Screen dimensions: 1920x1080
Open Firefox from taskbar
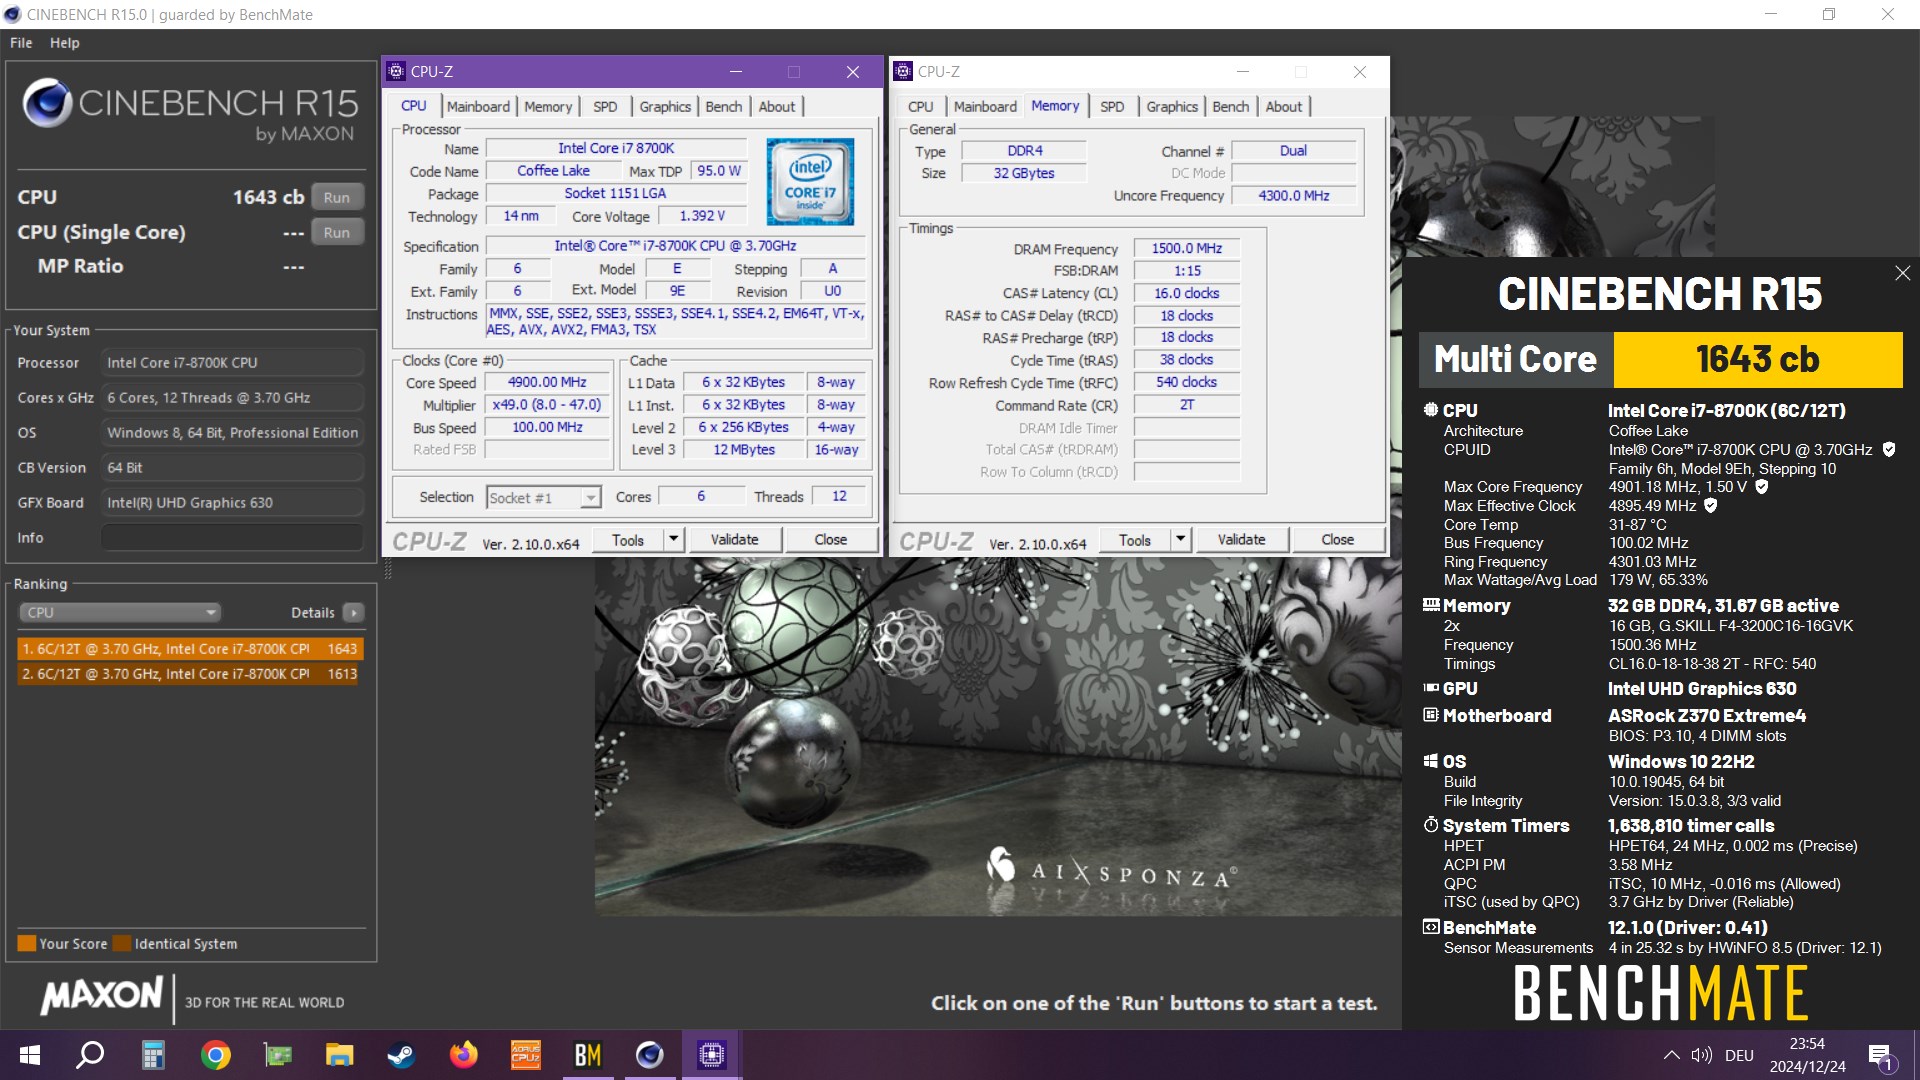(463, 1055)
